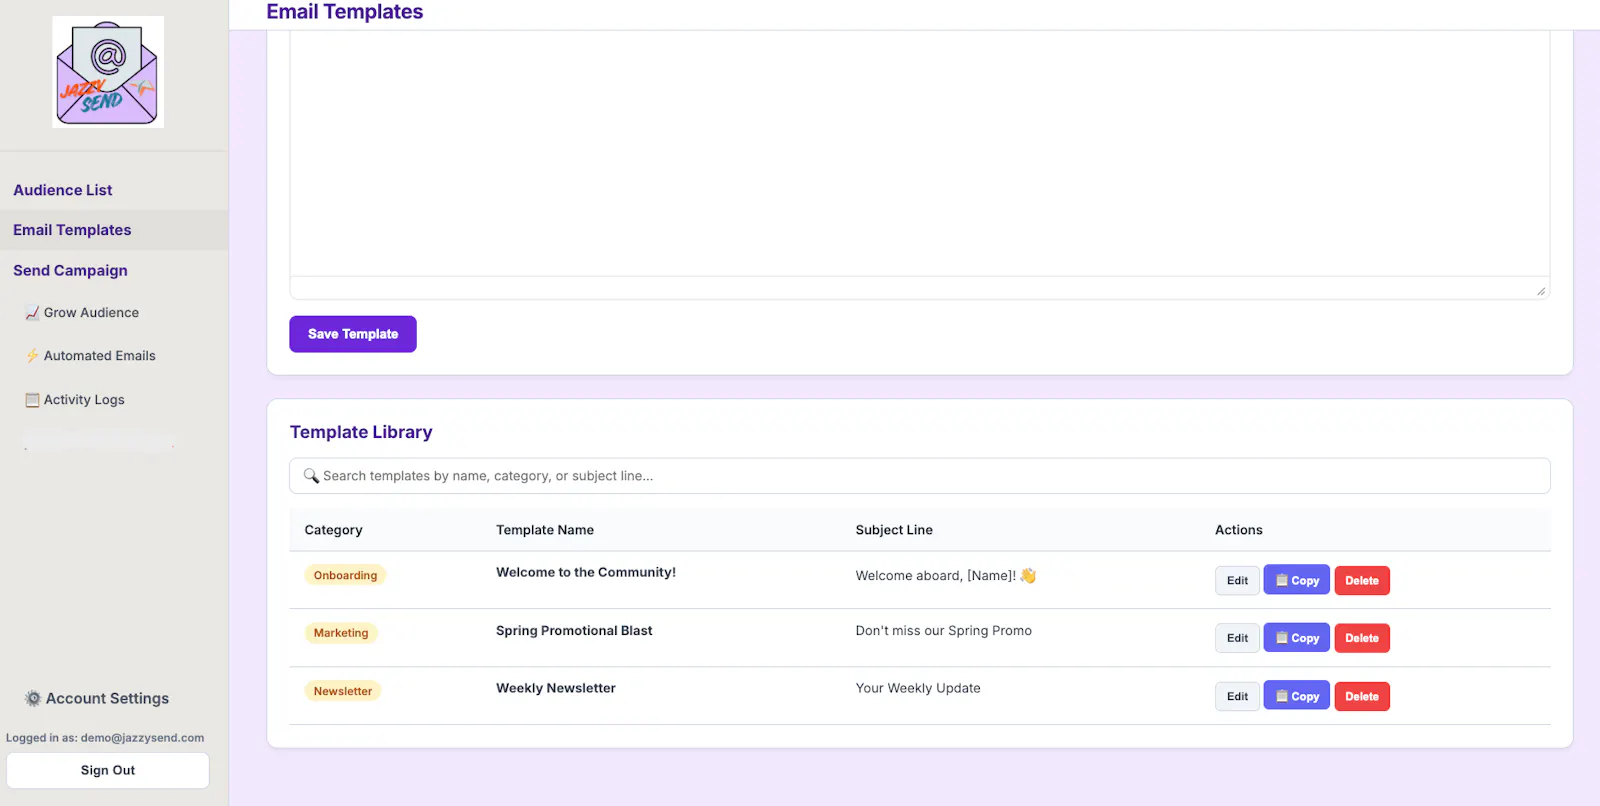Edit the Welcome to the Community template

1237,580
